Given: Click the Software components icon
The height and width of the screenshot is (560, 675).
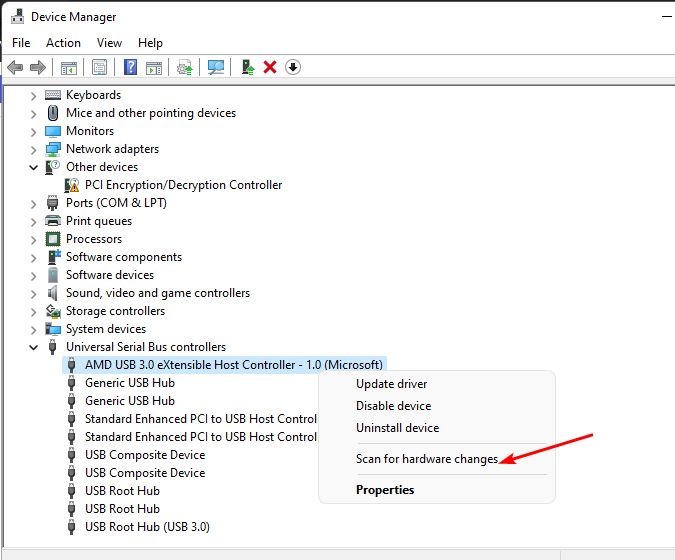Looking at the screenshot, I should 53,257.
